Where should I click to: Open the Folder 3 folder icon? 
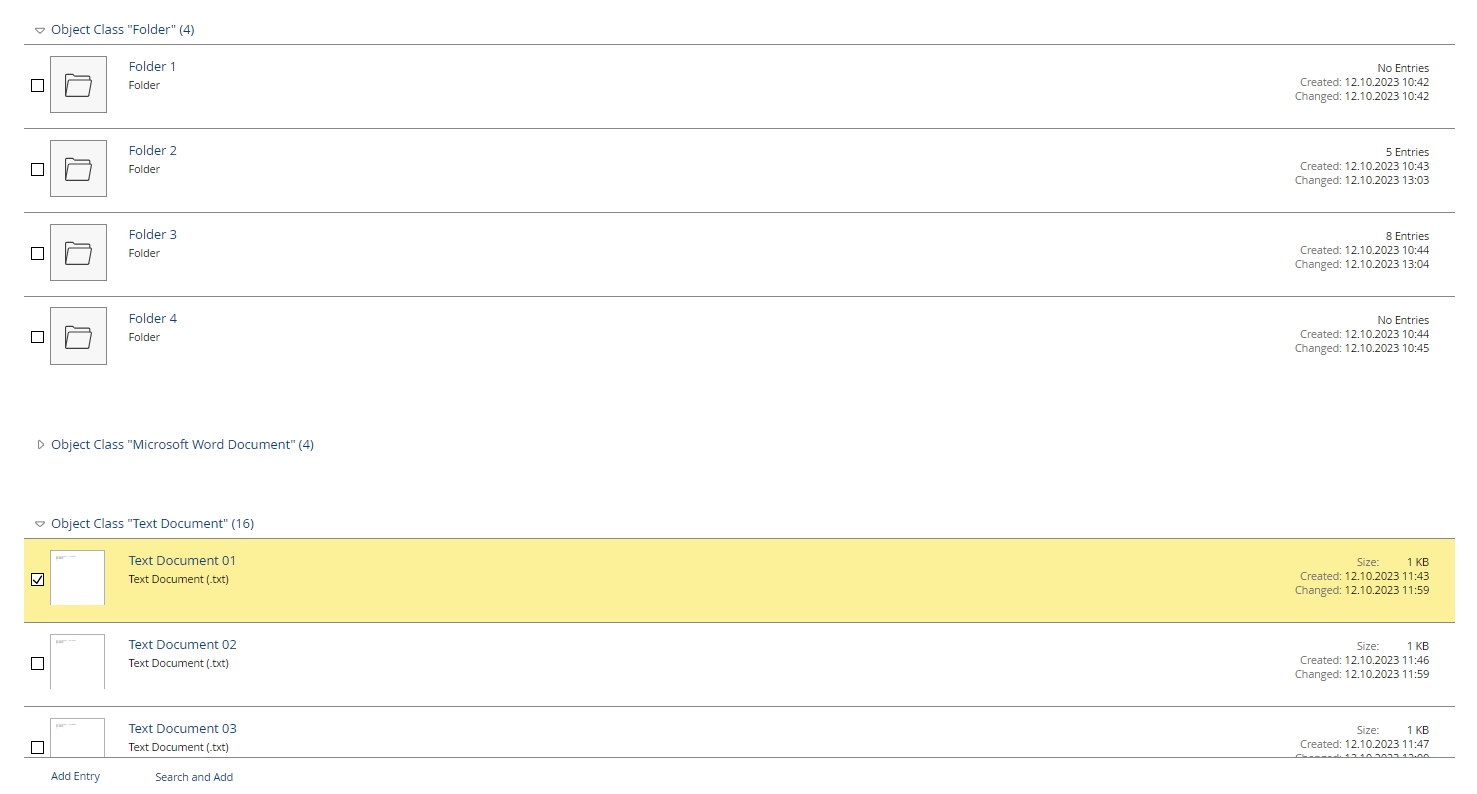pyautogui.click(x=78, y=252)
